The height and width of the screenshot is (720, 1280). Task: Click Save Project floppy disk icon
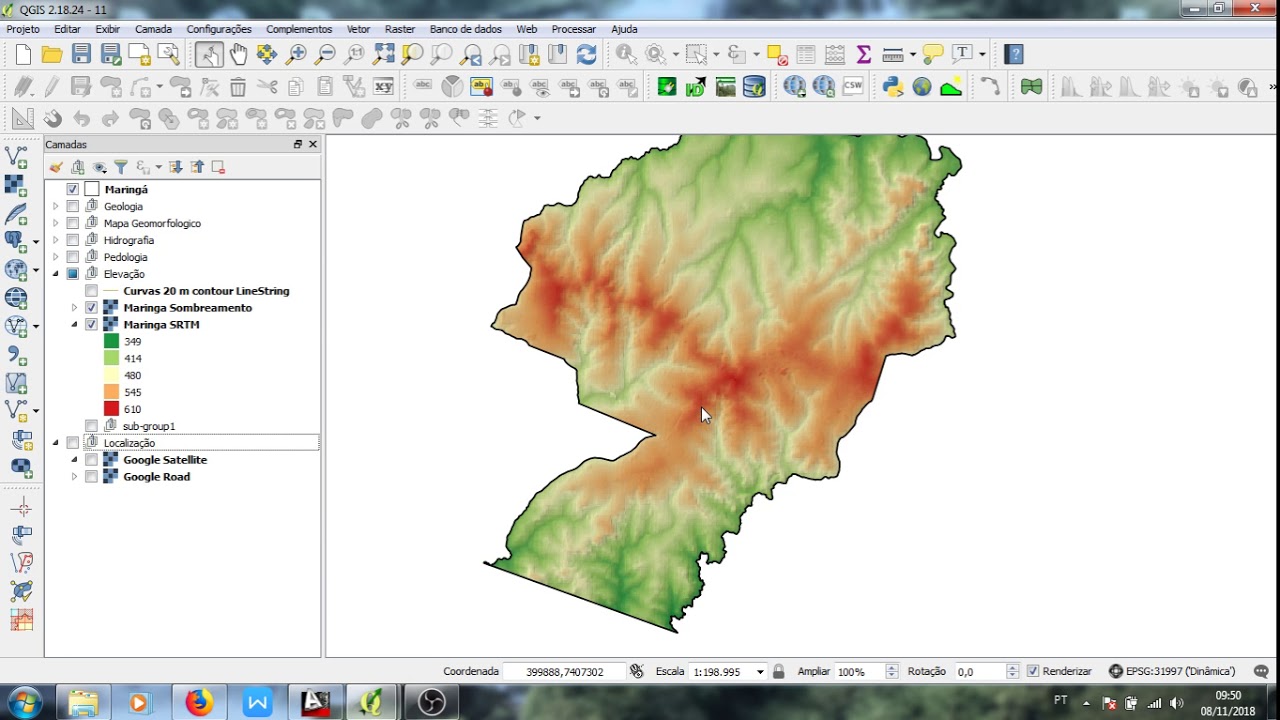click(82, 55)
